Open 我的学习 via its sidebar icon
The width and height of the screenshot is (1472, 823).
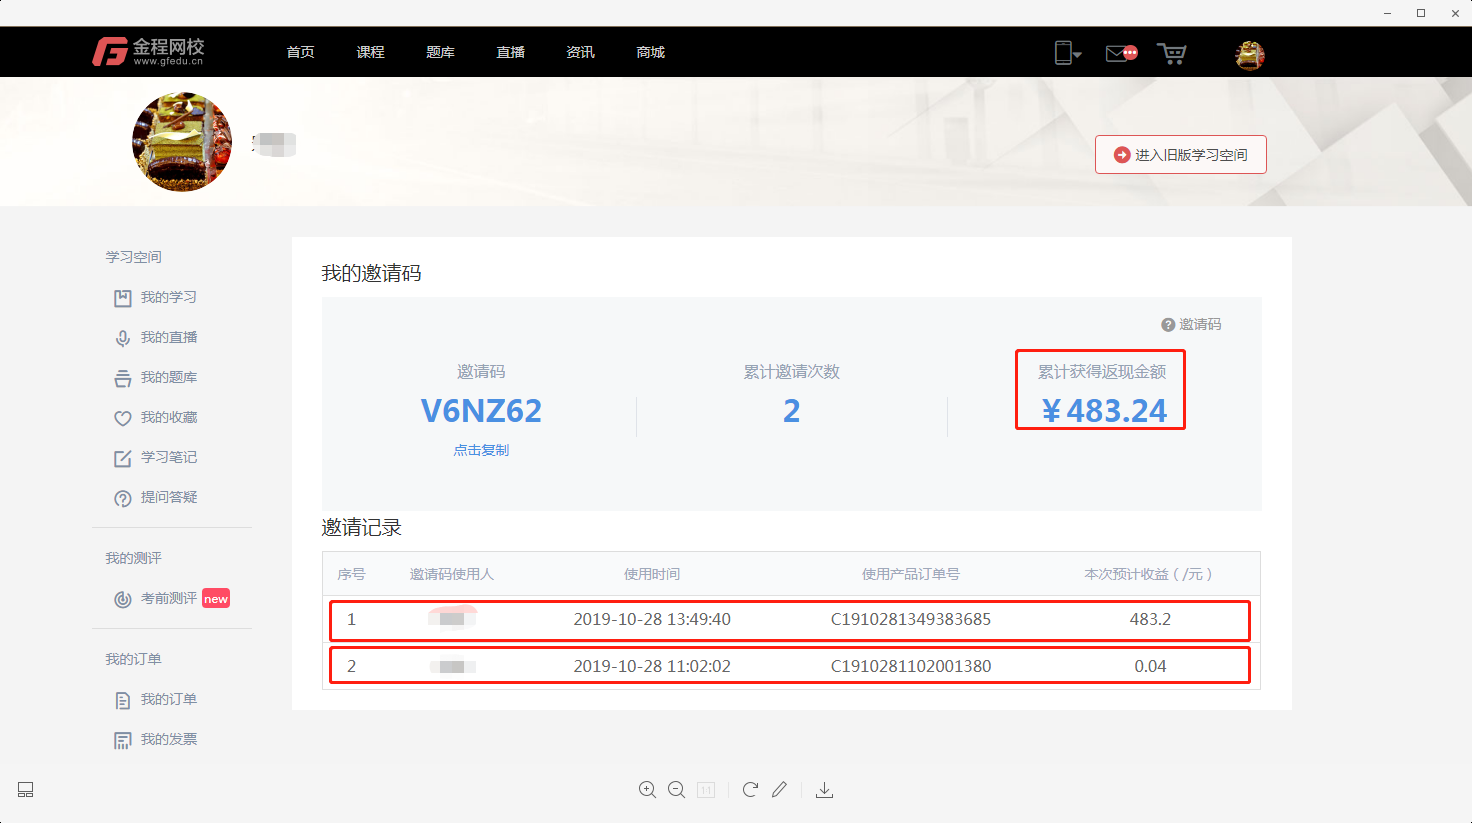click(123, 298)
